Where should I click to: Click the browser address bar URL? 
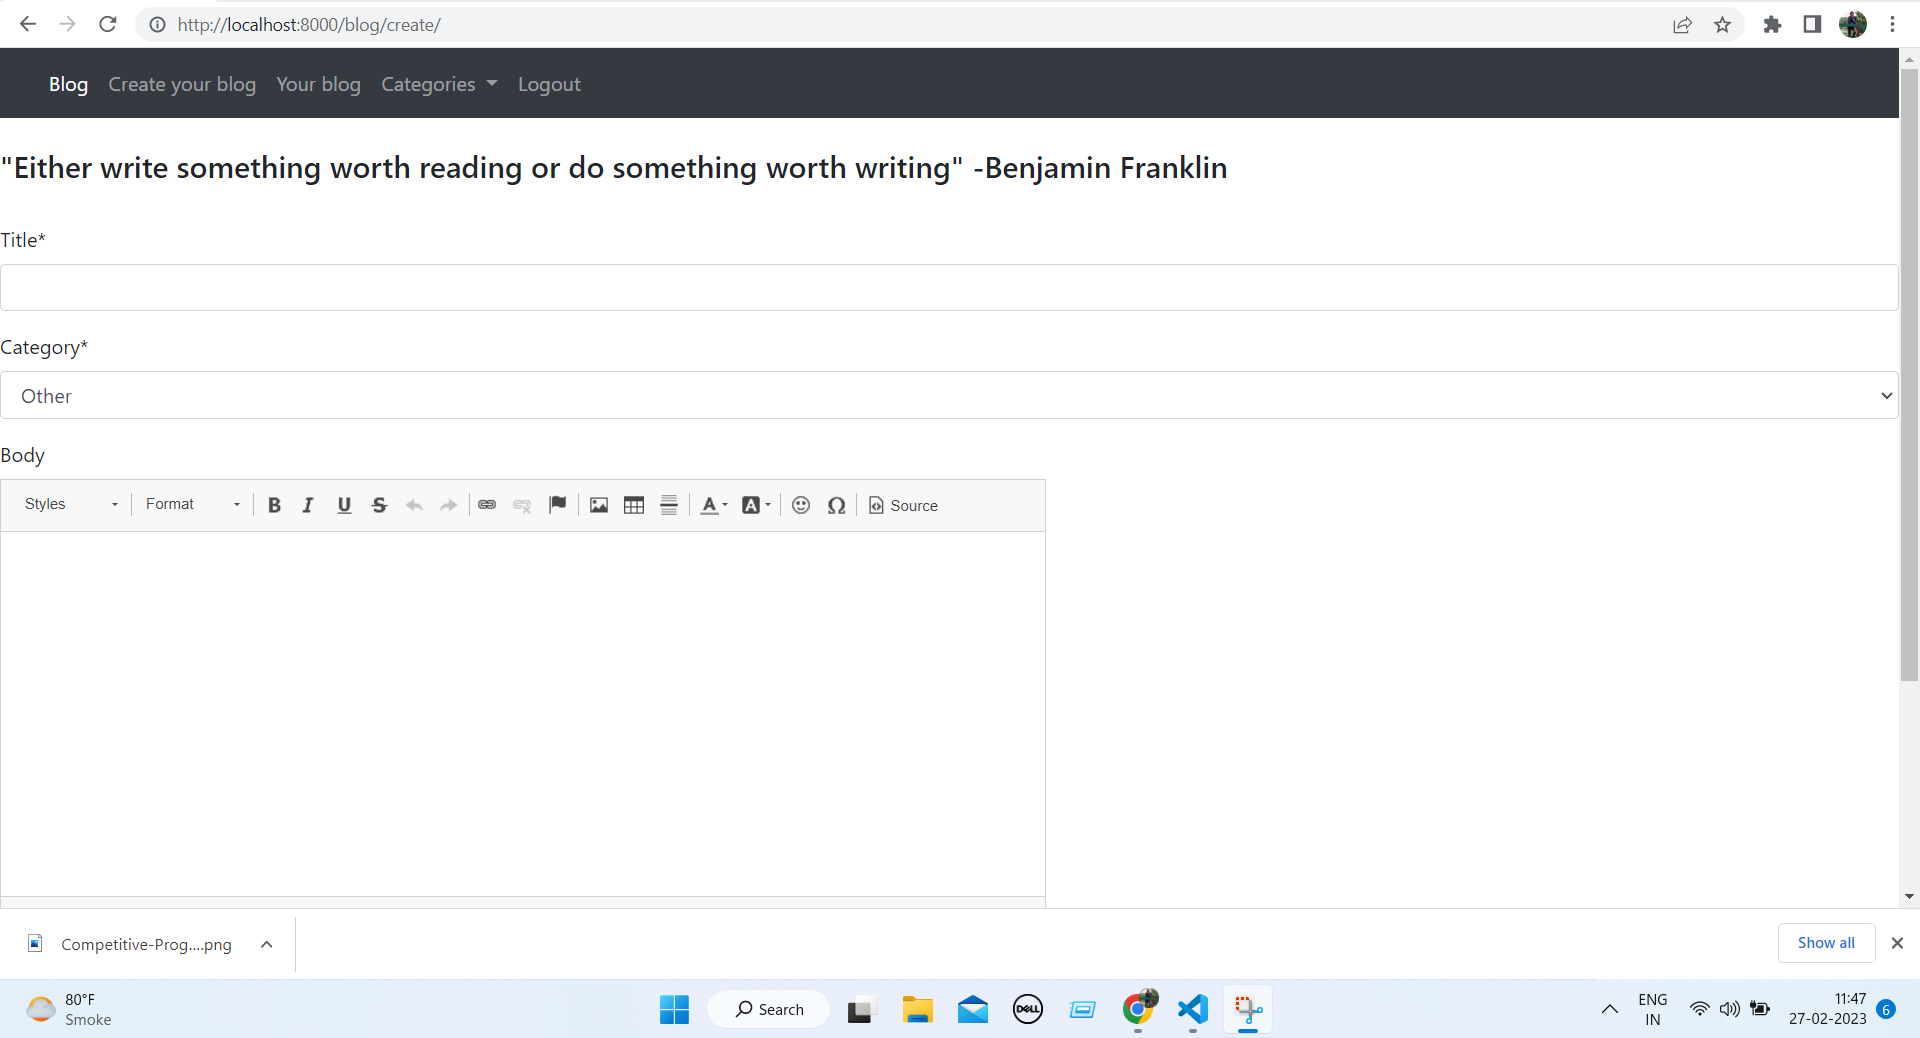(x=309, y=24)
